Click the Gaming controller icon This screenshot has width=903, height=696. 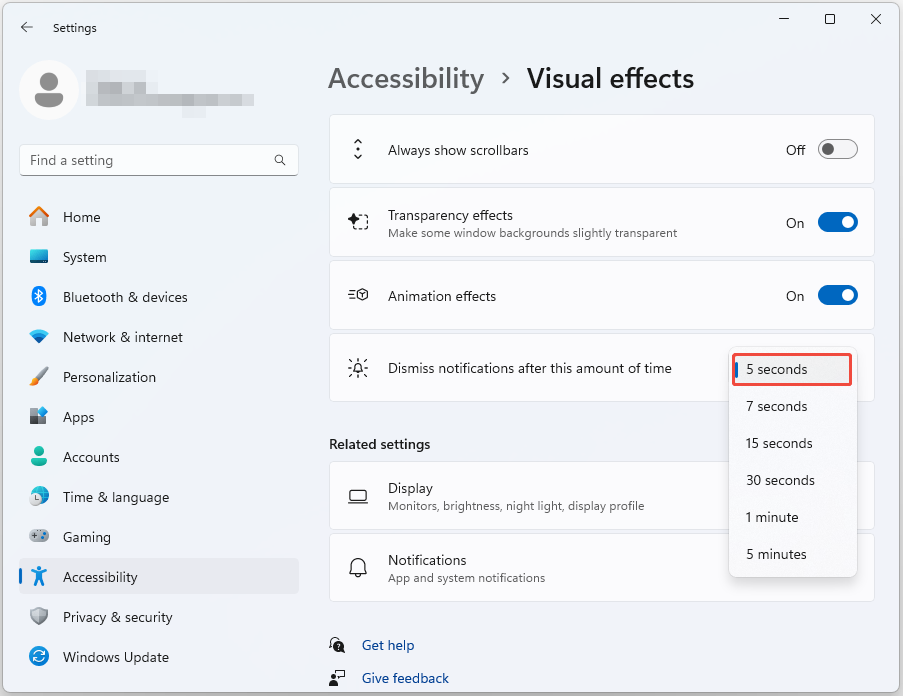click(x=39, y=537)
